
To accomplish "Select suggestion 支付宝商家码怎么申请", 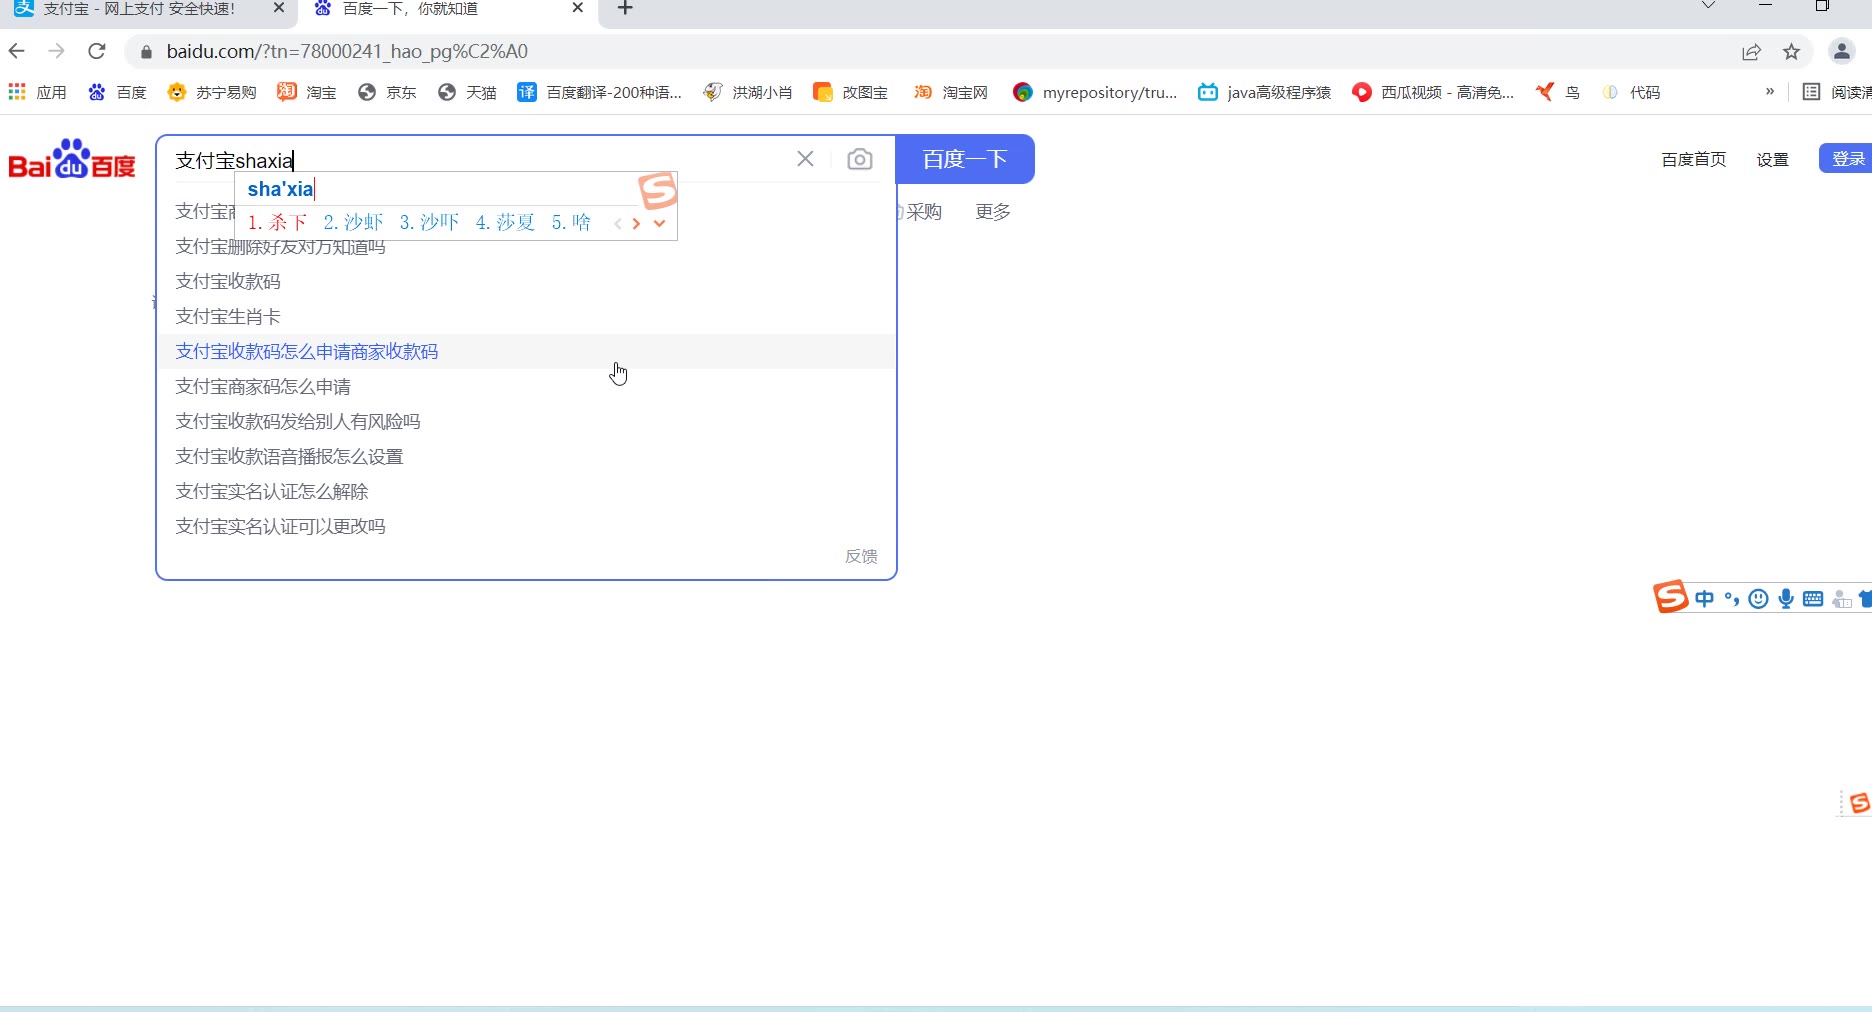I will [x=526, y=387].
